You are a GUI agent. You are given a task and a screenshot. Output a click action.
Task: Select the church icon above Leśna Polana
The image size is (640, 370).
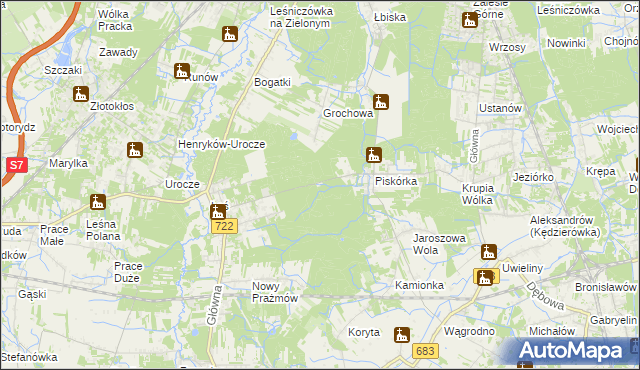(98, 202)
